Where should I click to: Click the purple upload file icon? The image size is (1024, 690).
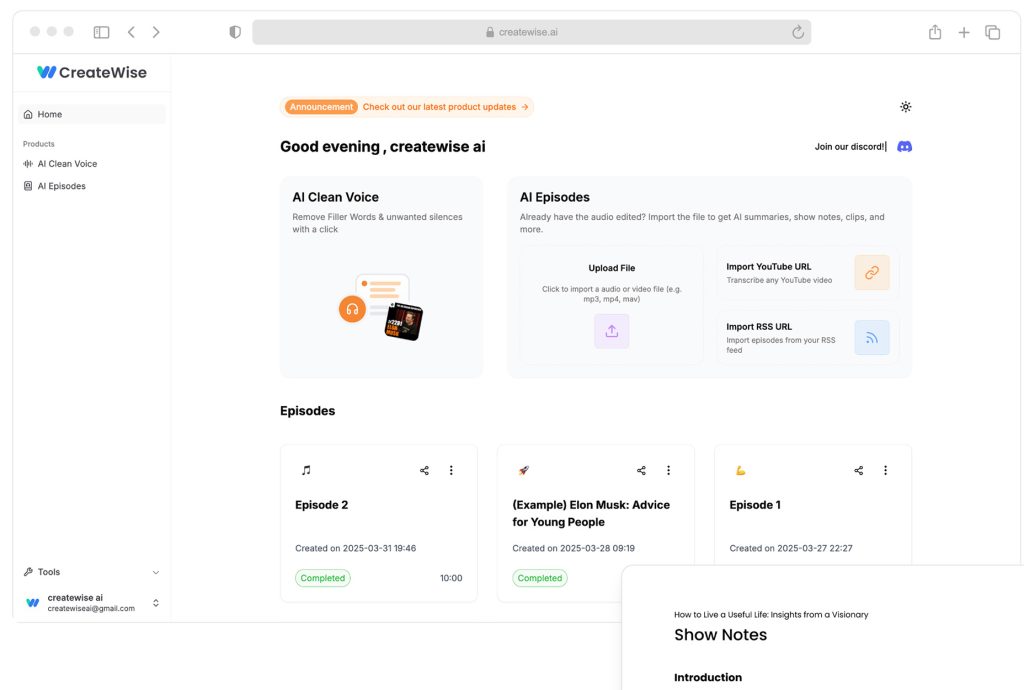click(x=612, y=331)
